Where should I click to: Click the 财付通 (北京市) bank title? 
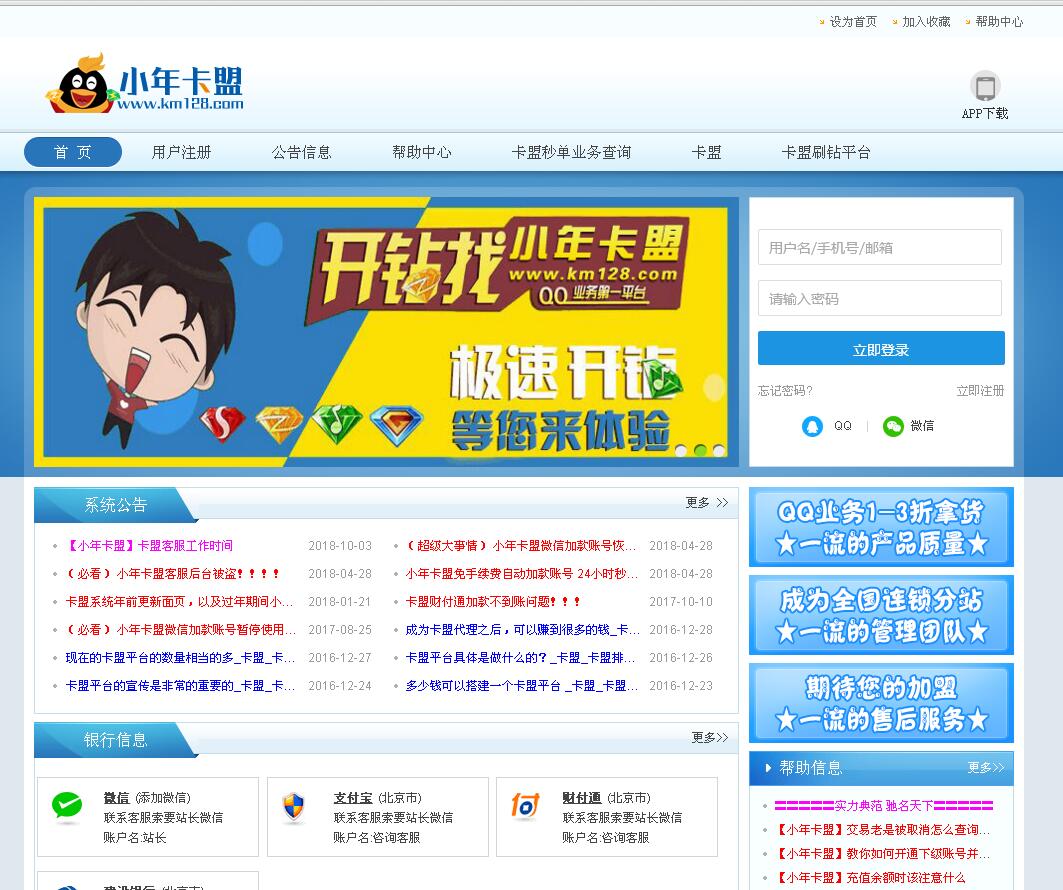607,798
